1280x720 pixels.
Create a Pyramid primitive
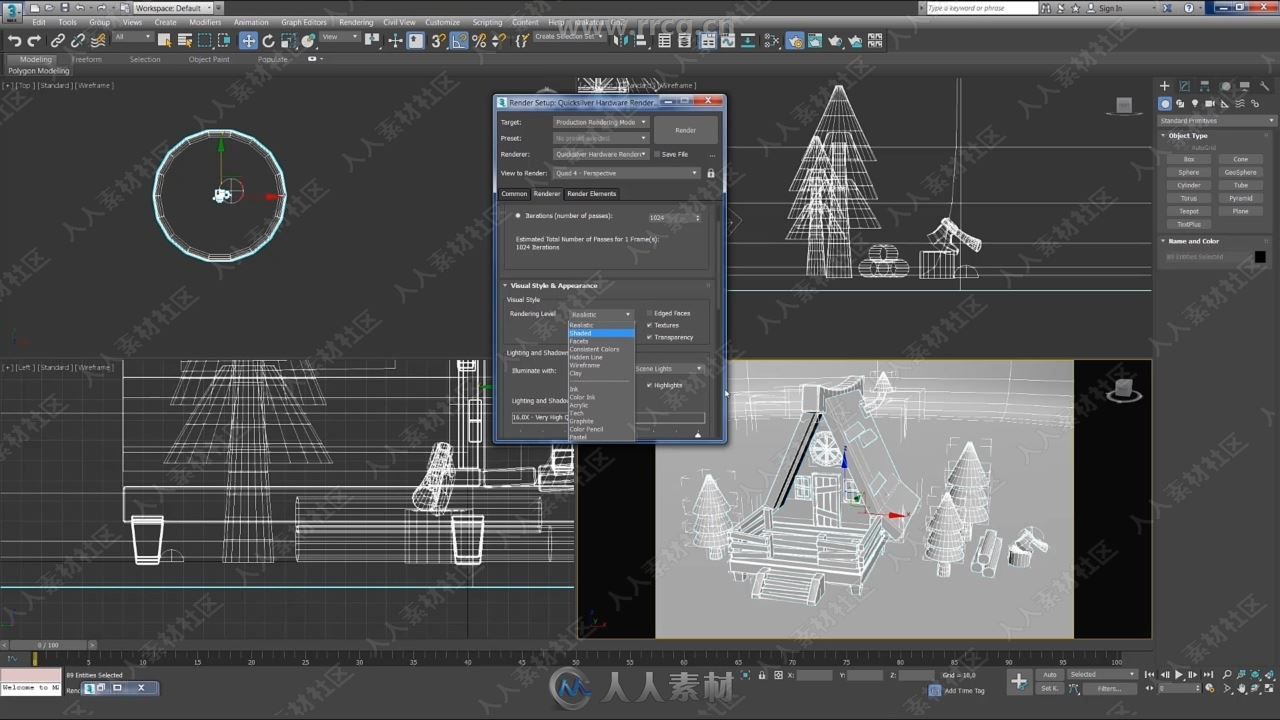click(1240, 198)
